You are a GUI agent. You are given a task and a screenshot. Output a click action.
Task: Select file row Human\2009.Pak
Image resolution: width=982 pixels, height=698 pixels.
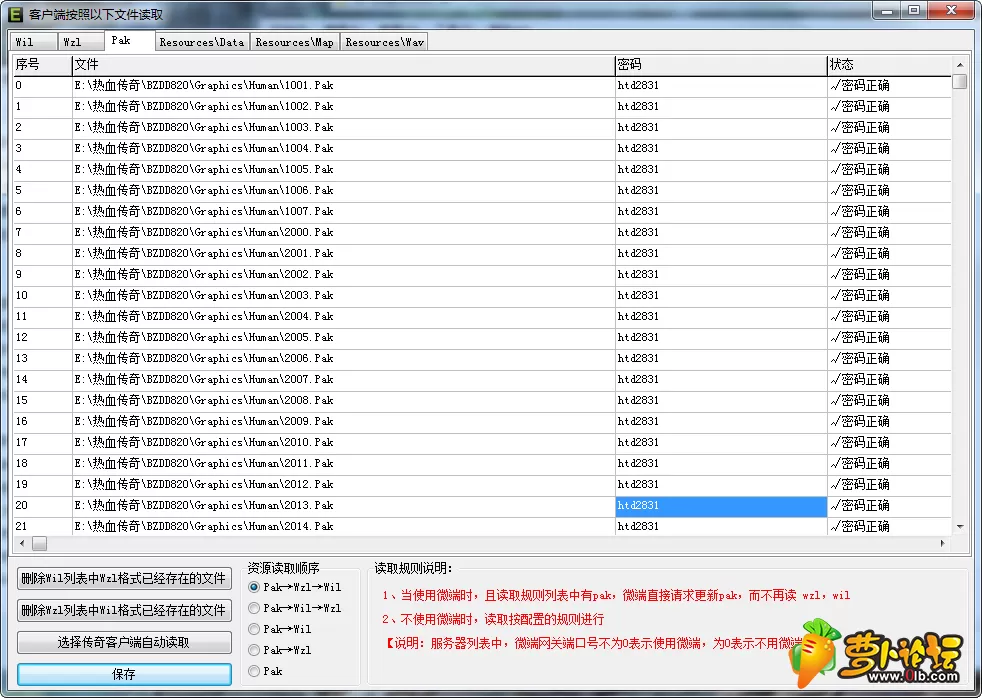point(482,421)
